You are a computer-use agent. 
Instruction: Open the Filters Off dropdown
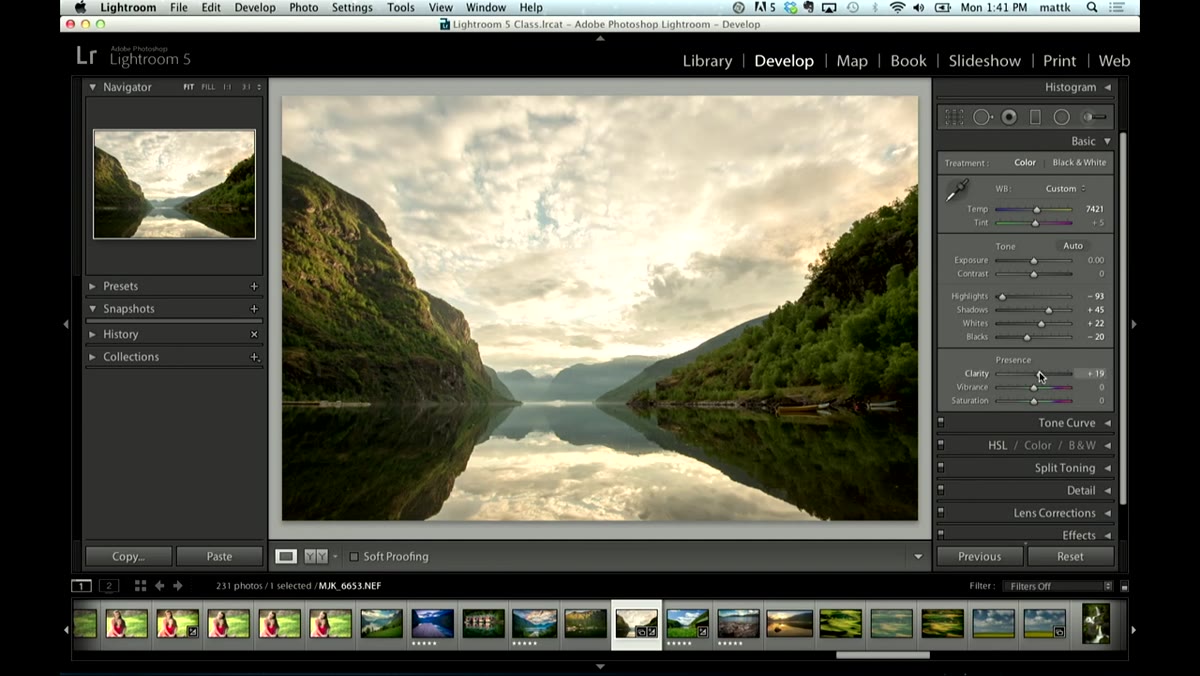pos(1059,586)
